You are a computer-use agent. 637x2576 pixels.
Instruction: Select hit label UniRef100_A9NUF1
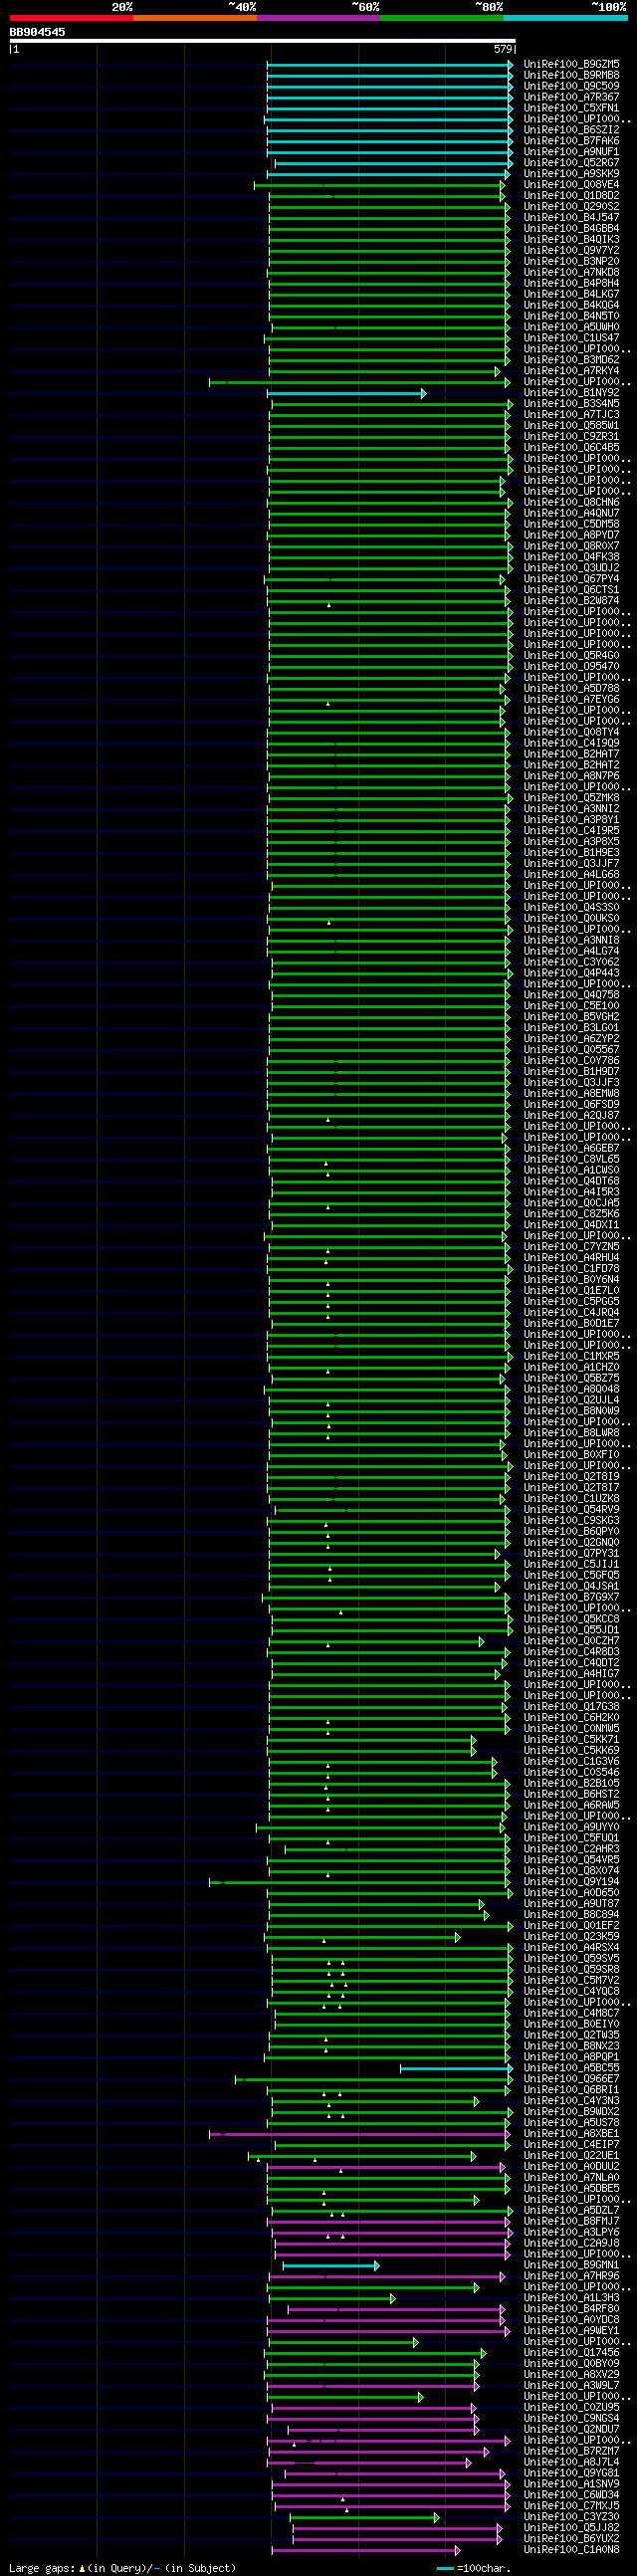pyautogui.click(x=571, y=152)
